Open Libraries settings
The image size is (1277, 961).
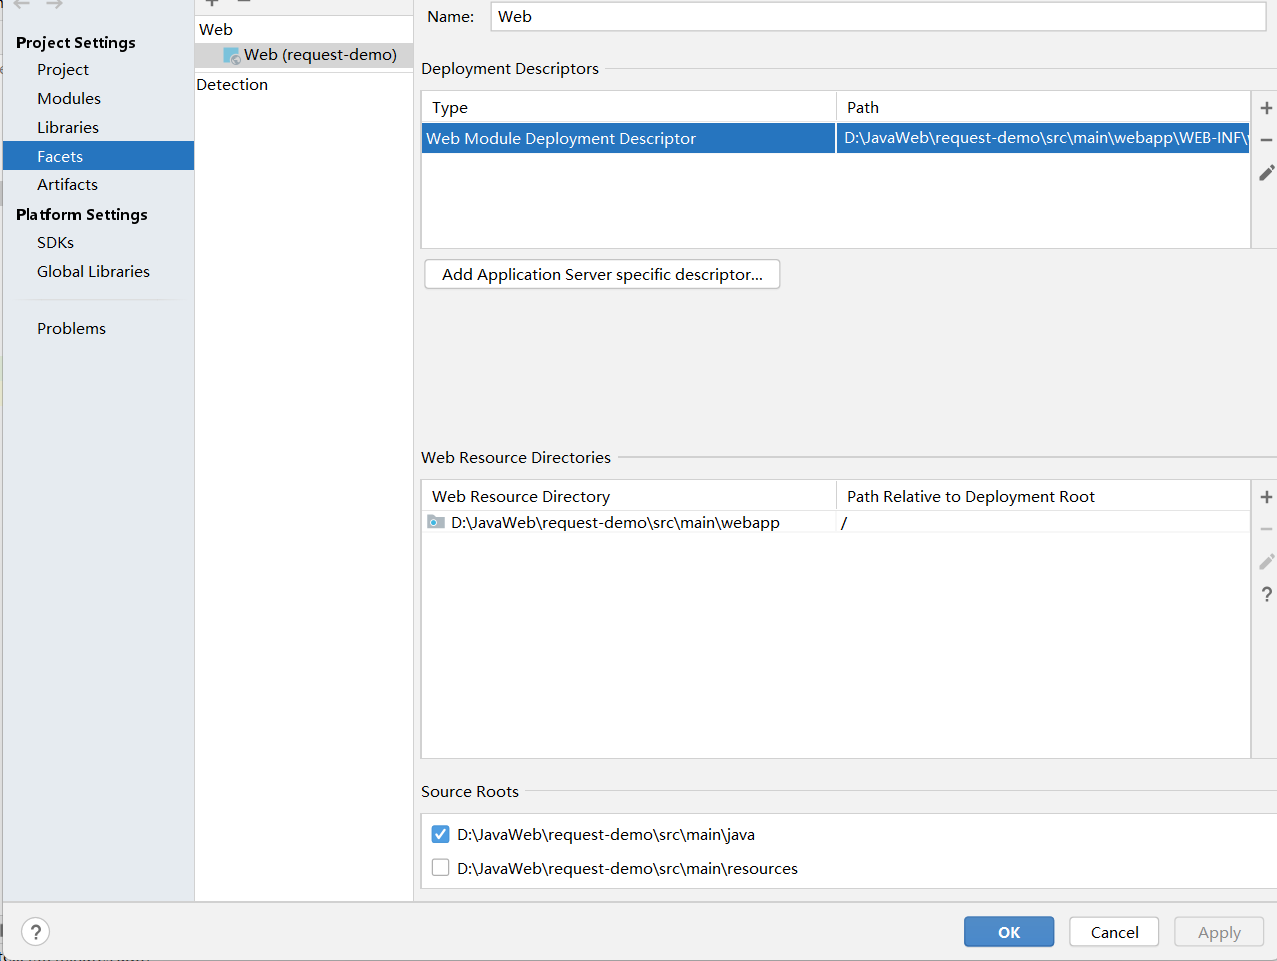click(x=68, y=127)
